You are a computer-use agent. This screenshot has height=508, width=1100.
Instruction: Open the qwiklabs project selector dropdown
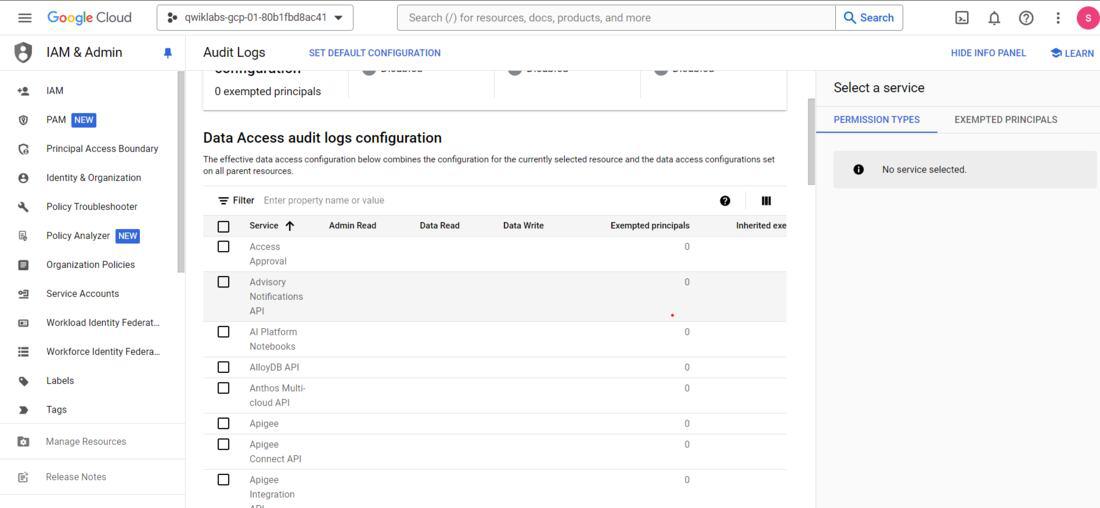point(255,18)
